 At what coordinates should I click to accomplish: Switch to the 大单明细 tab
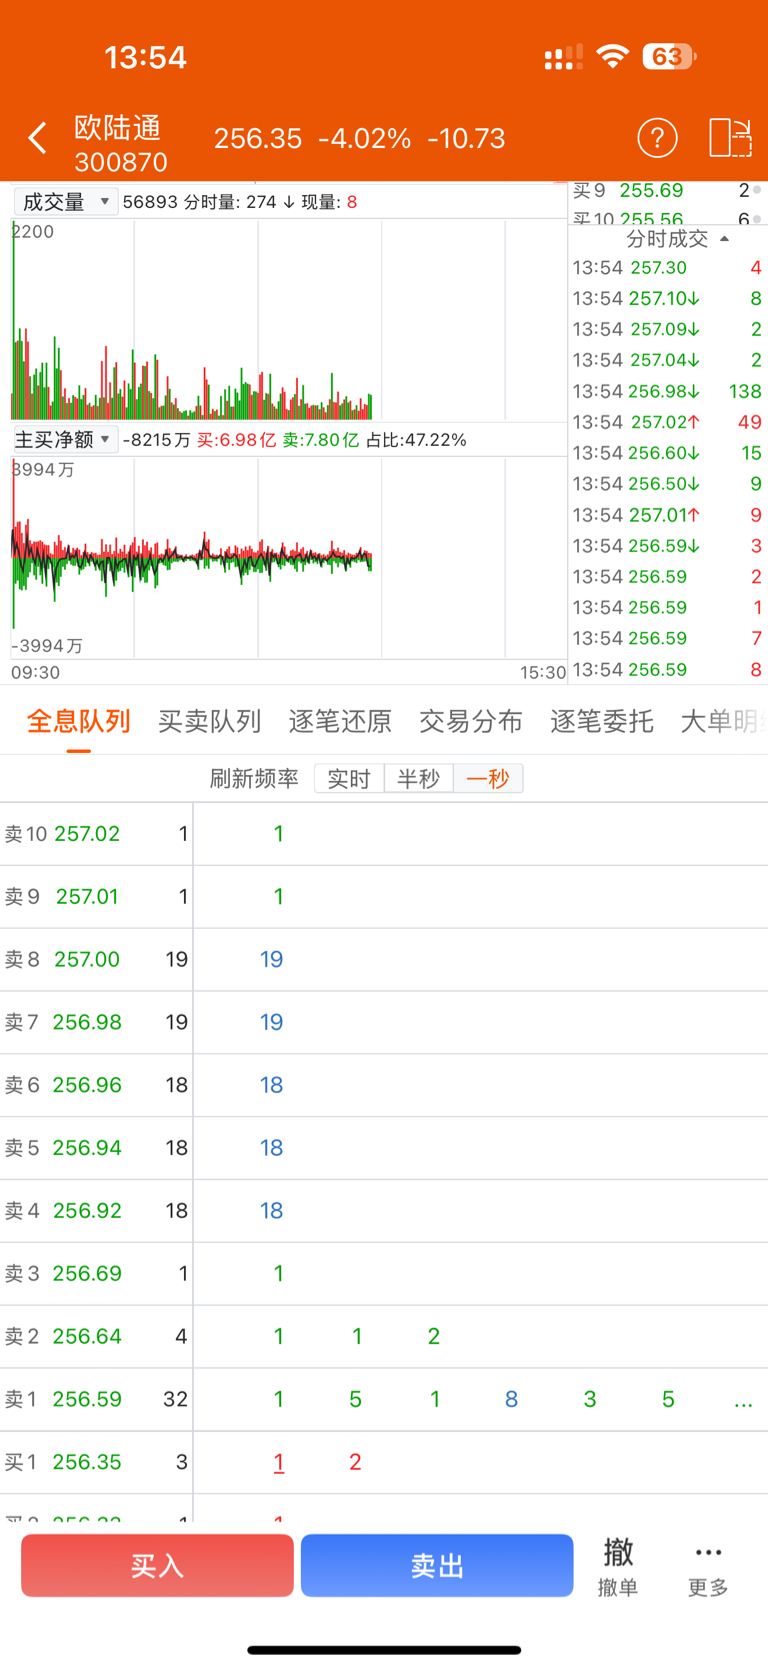click(x=724, y=722)
